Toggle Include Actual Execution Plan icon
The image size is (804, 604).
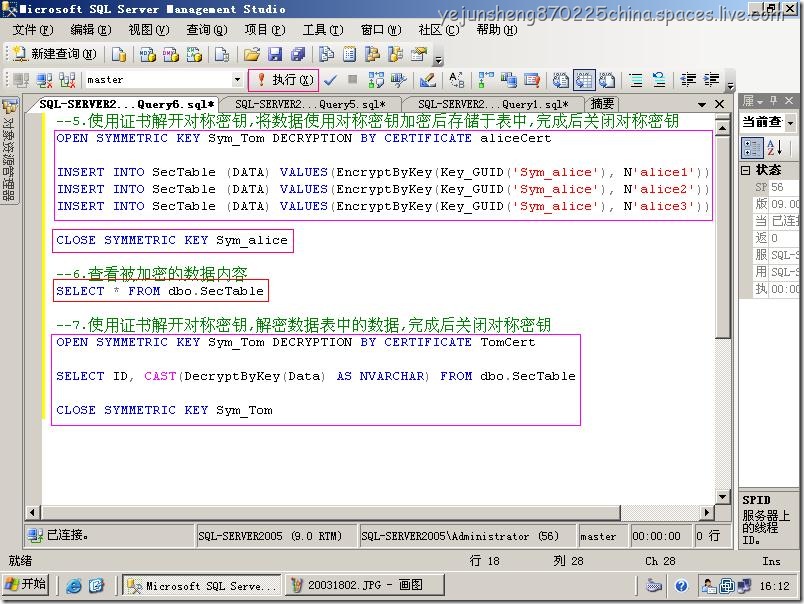pyautogui.click(x=486, y=80)
